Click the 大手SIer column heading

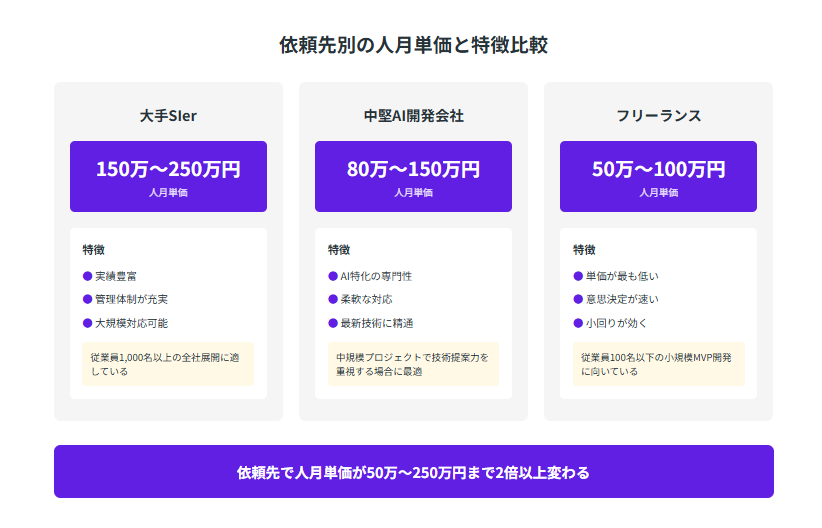coord(168,116)
